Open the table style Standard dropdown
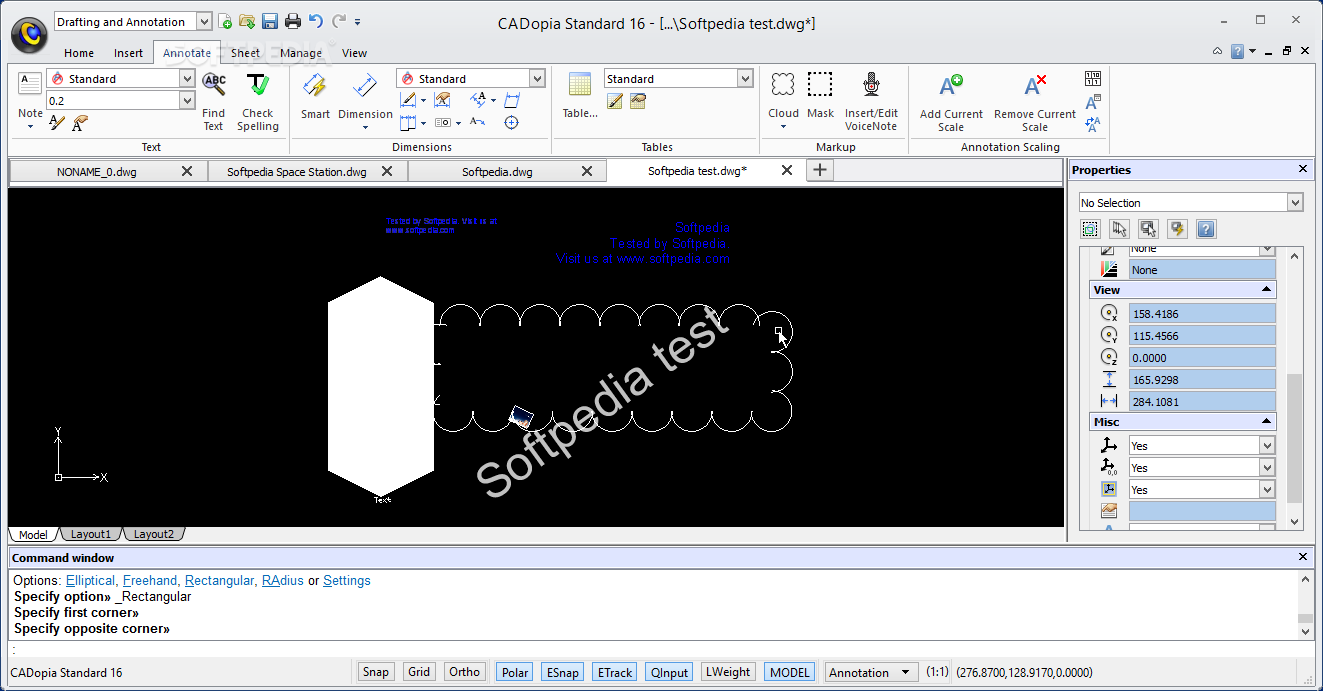 745,78
